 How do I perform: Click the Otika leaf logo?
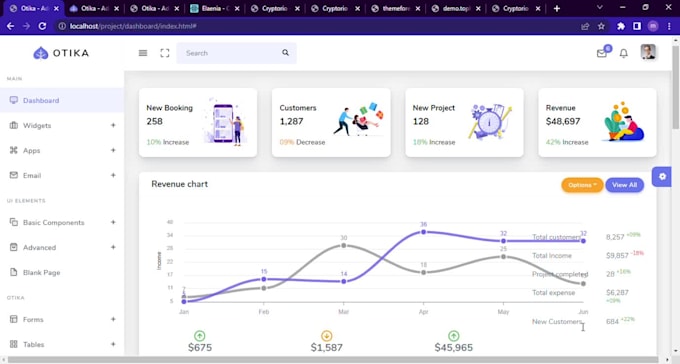[41, 53]
